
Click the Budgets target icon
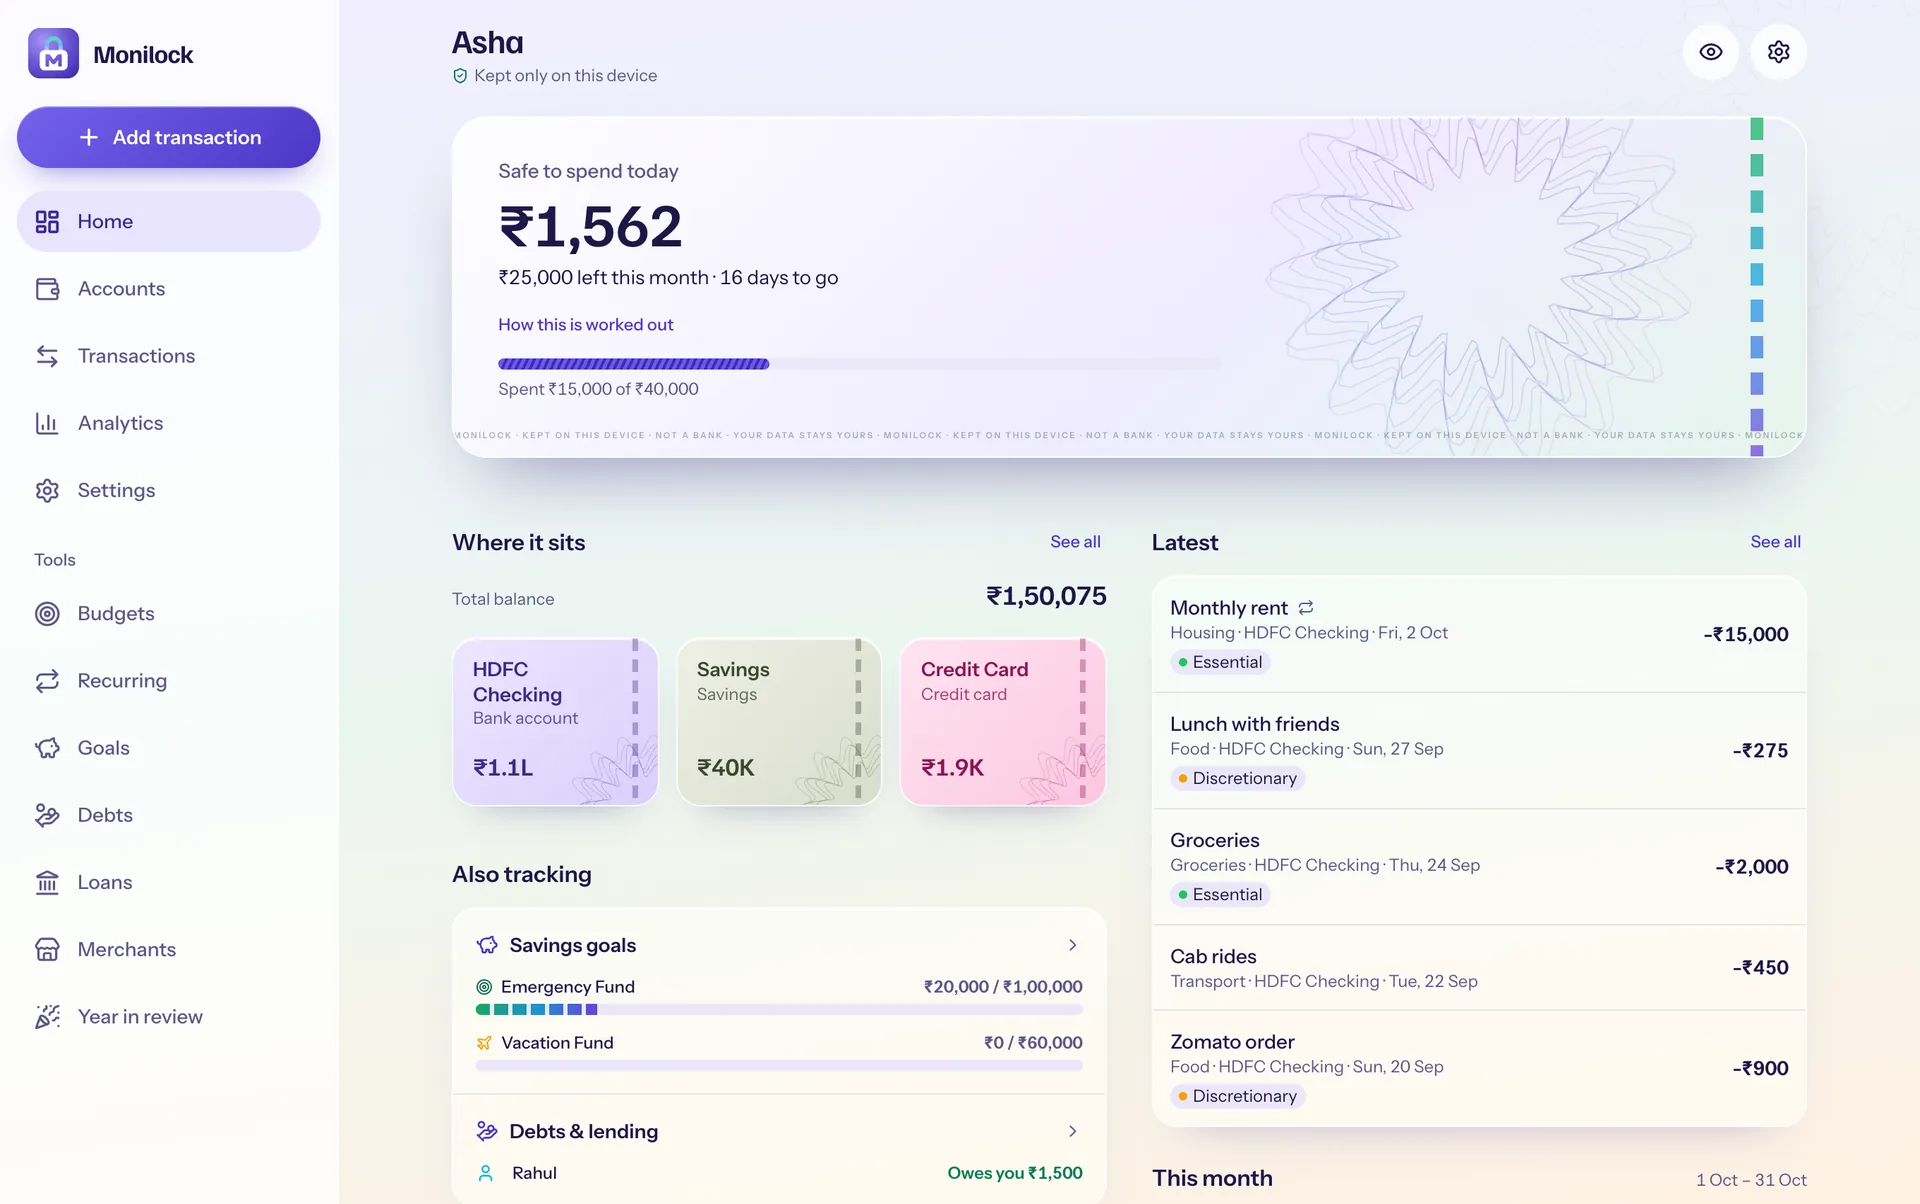pos(47,613)
